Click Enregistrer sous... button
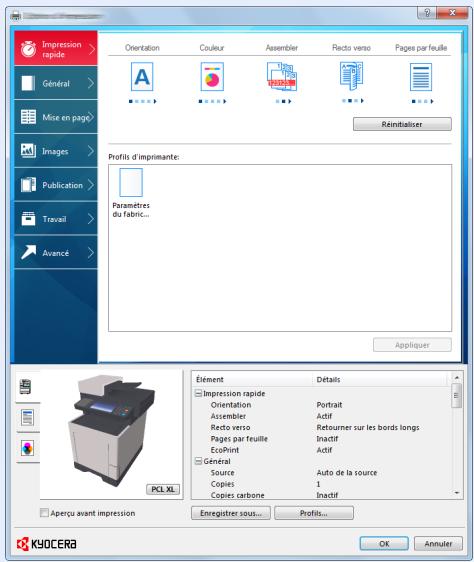 pos(231,513)
